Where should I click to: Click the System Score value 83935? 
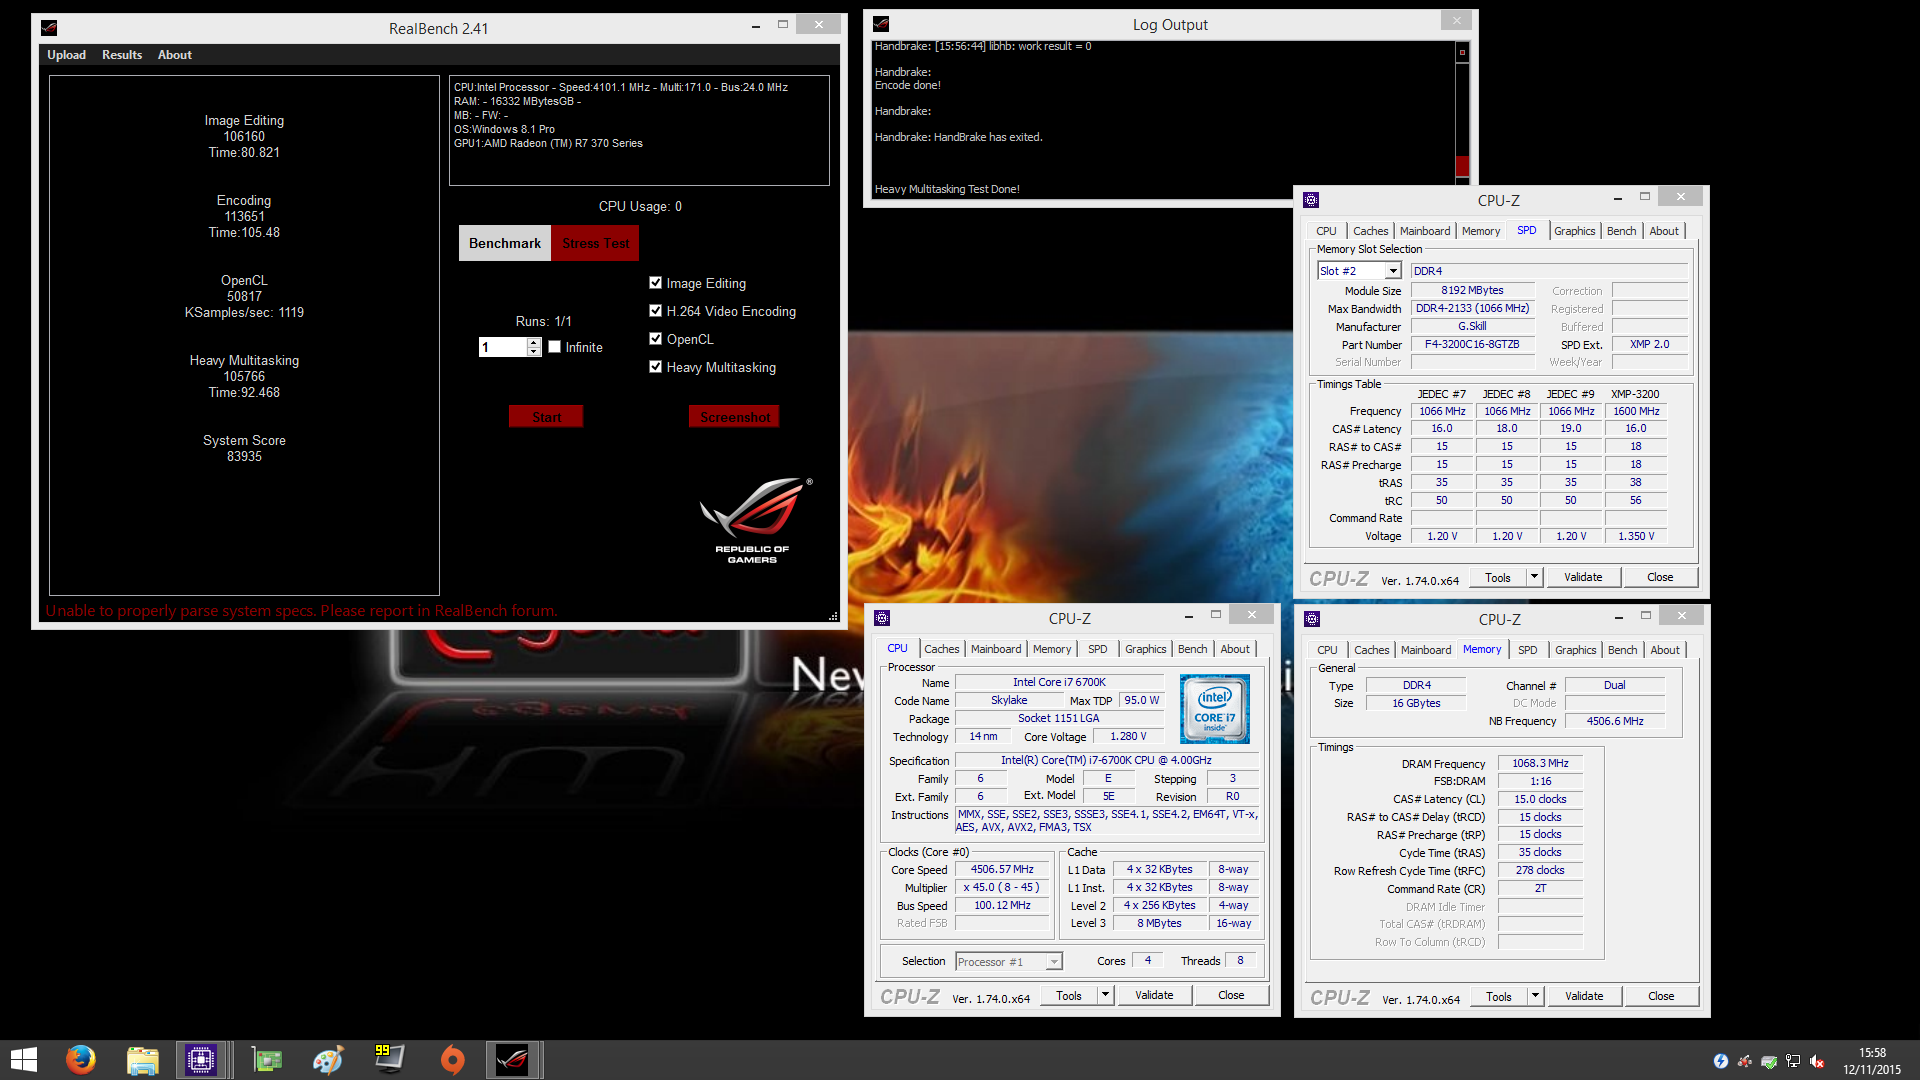click(244, 456)
